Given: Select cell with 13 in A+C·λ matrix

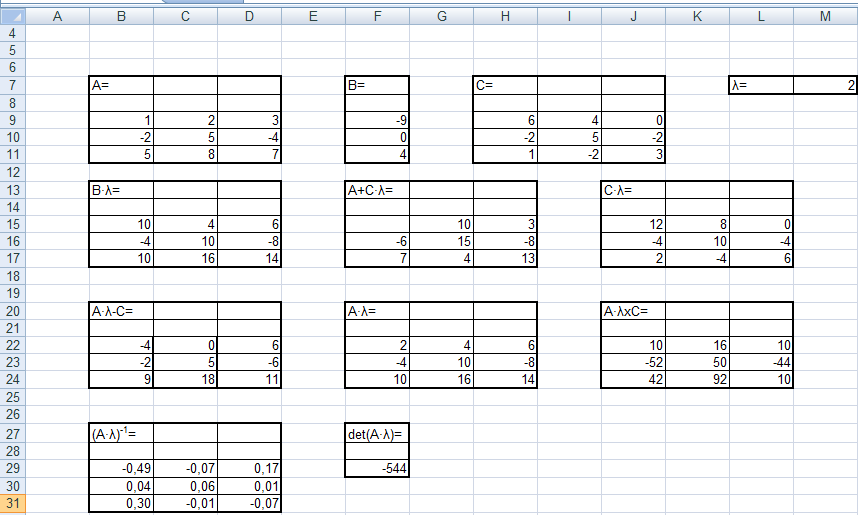Looking at the screenshot, I should 506,258.
